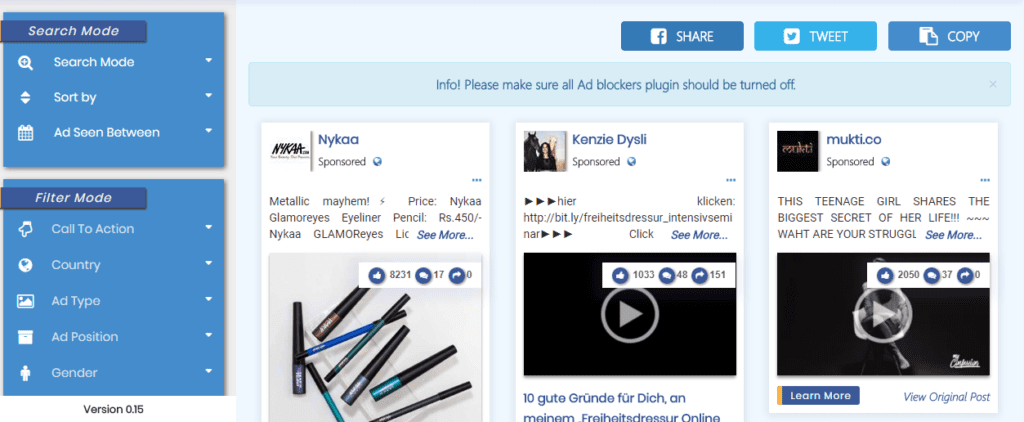The width and height of the screenshot is (1024, 422).
Task: Play the Kenzie Dysli ad video
Action: tap(630, 315)
